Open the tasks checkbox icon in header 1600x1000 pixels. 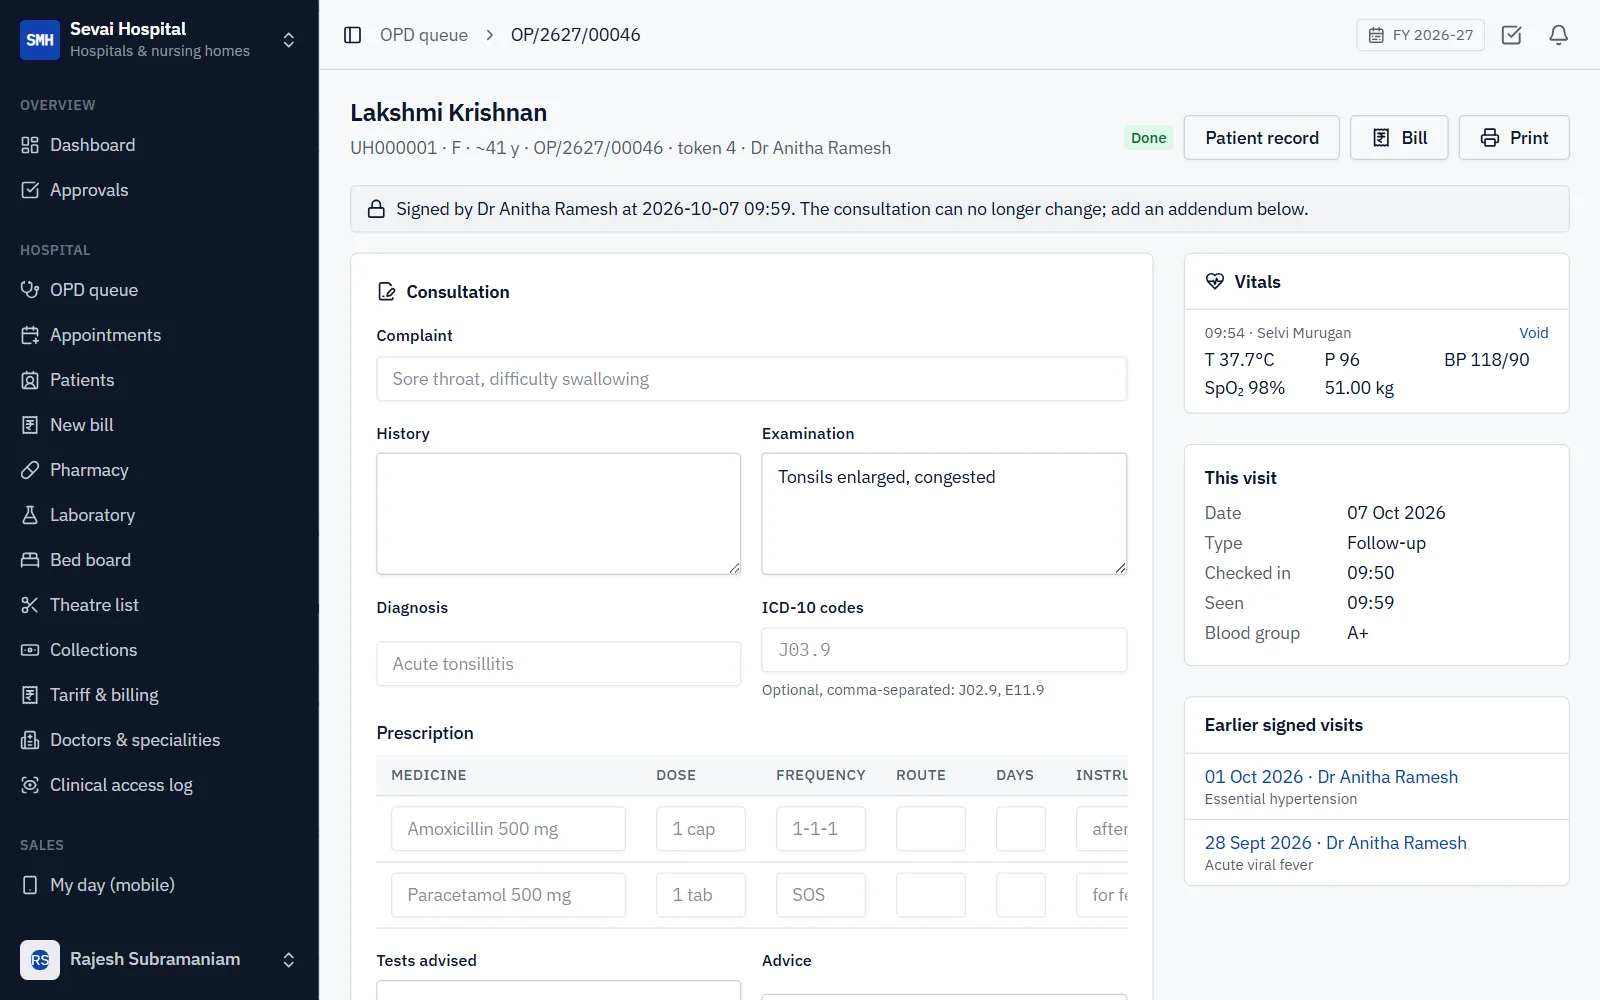1512,35
